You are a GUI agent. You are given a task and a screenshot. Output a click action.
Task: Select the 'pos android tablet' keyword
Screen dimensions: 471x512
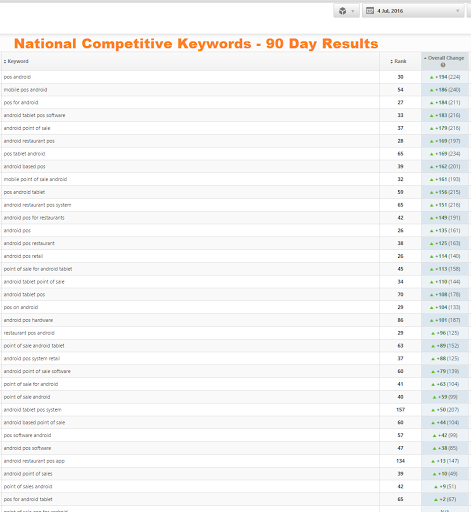(24, 192)
